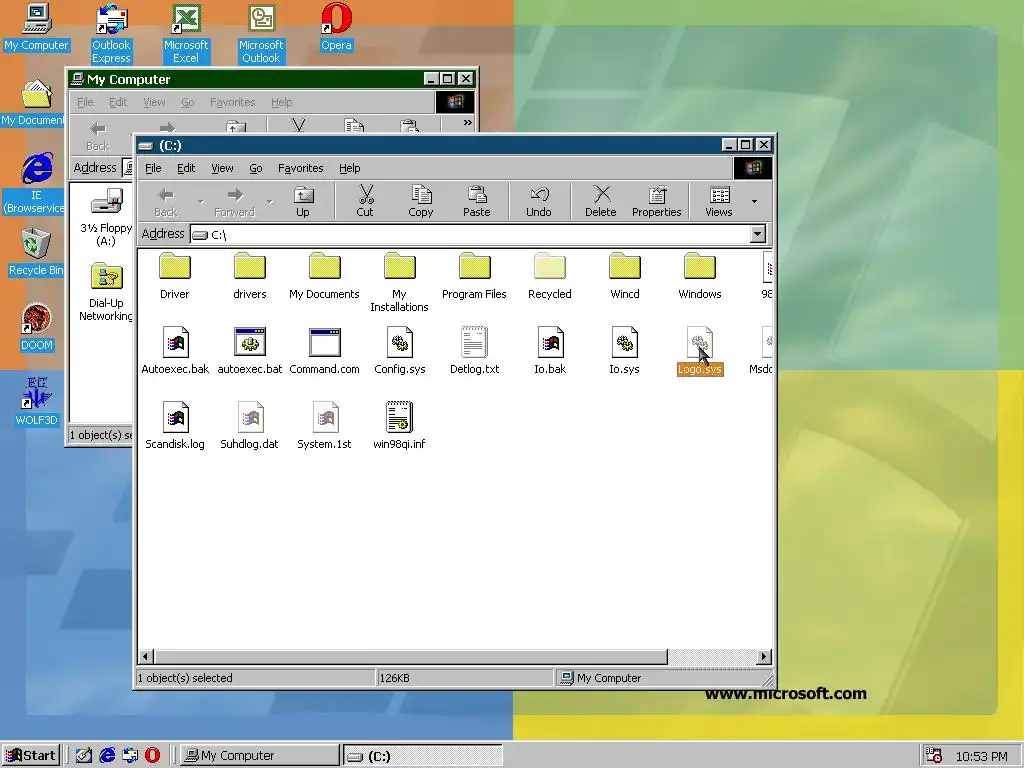Screen dimensions: 1024x768
Task: Select the Driver folder
Action: 174,276
